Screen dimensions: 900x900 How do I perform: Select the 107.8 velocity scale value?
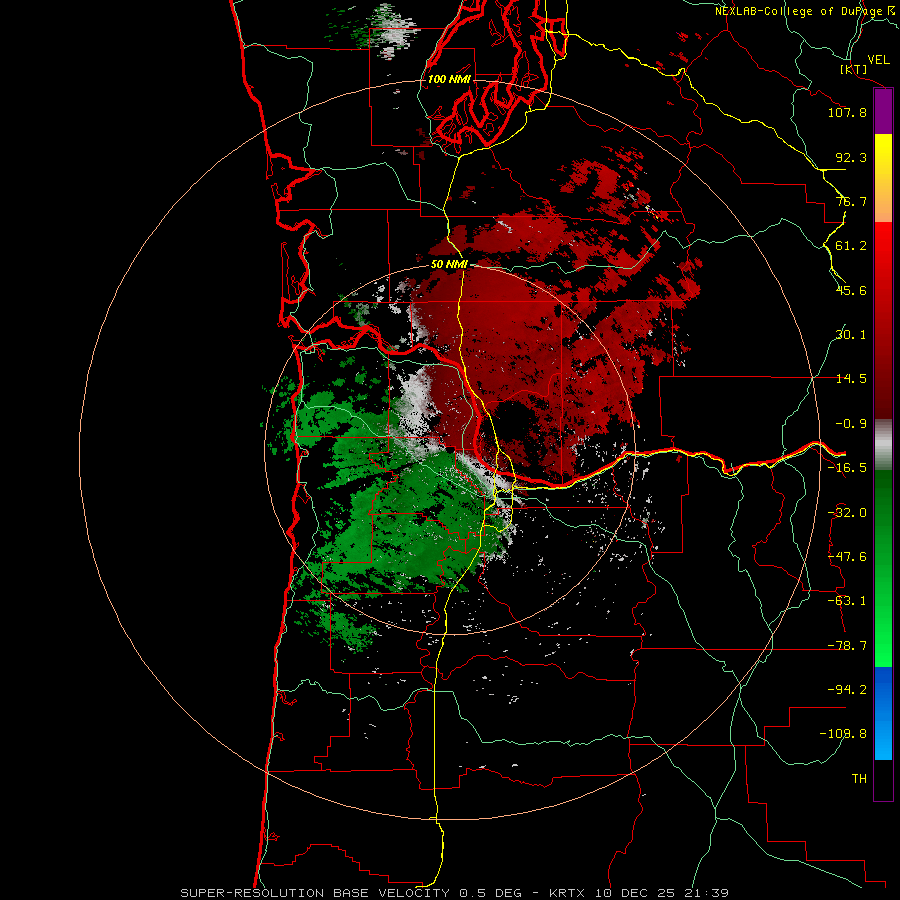tap(847, 112)
